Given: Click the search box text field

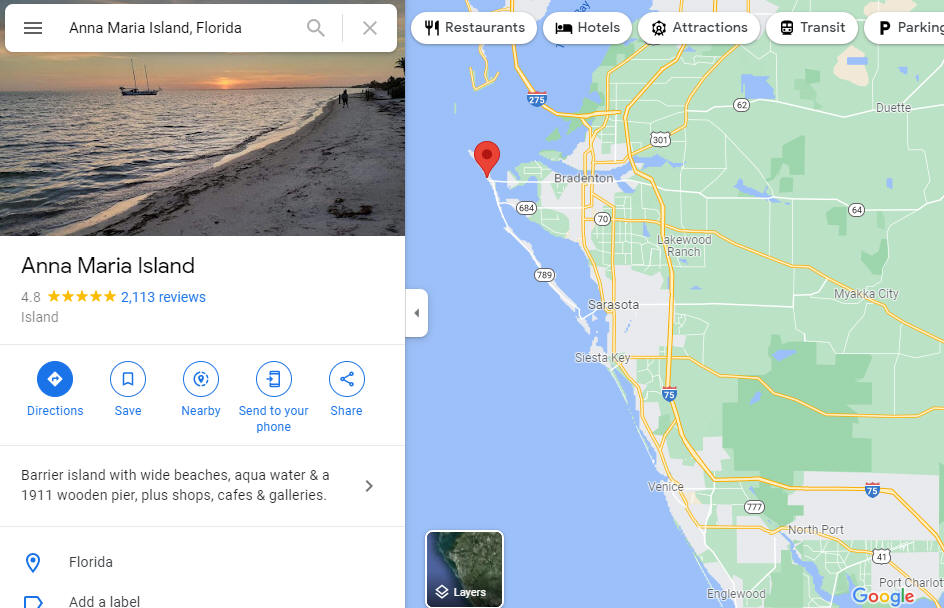Looking at the screenshot, I should click(181, 28).
